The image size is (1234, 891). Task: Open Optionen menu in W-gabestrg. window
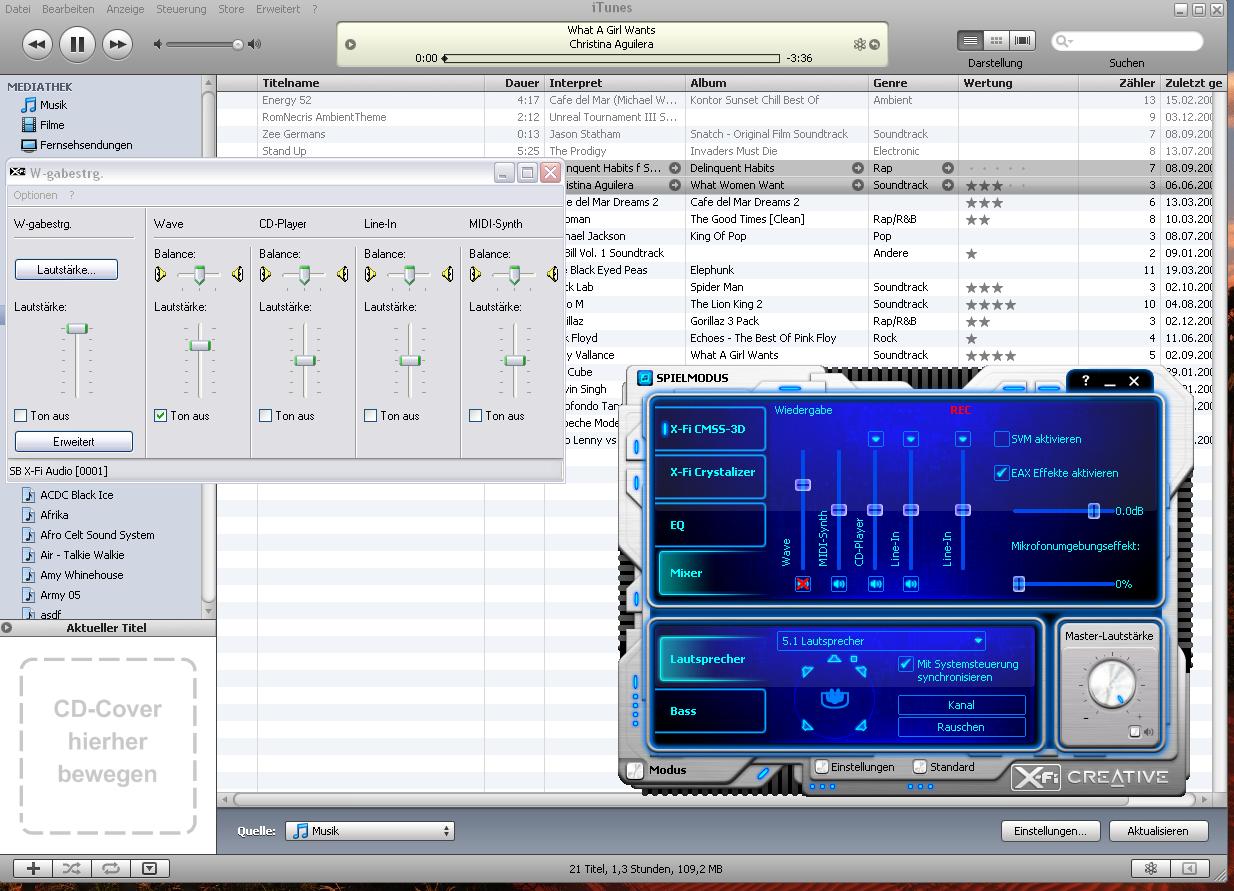pyautogui.click(x=35, y=195)
